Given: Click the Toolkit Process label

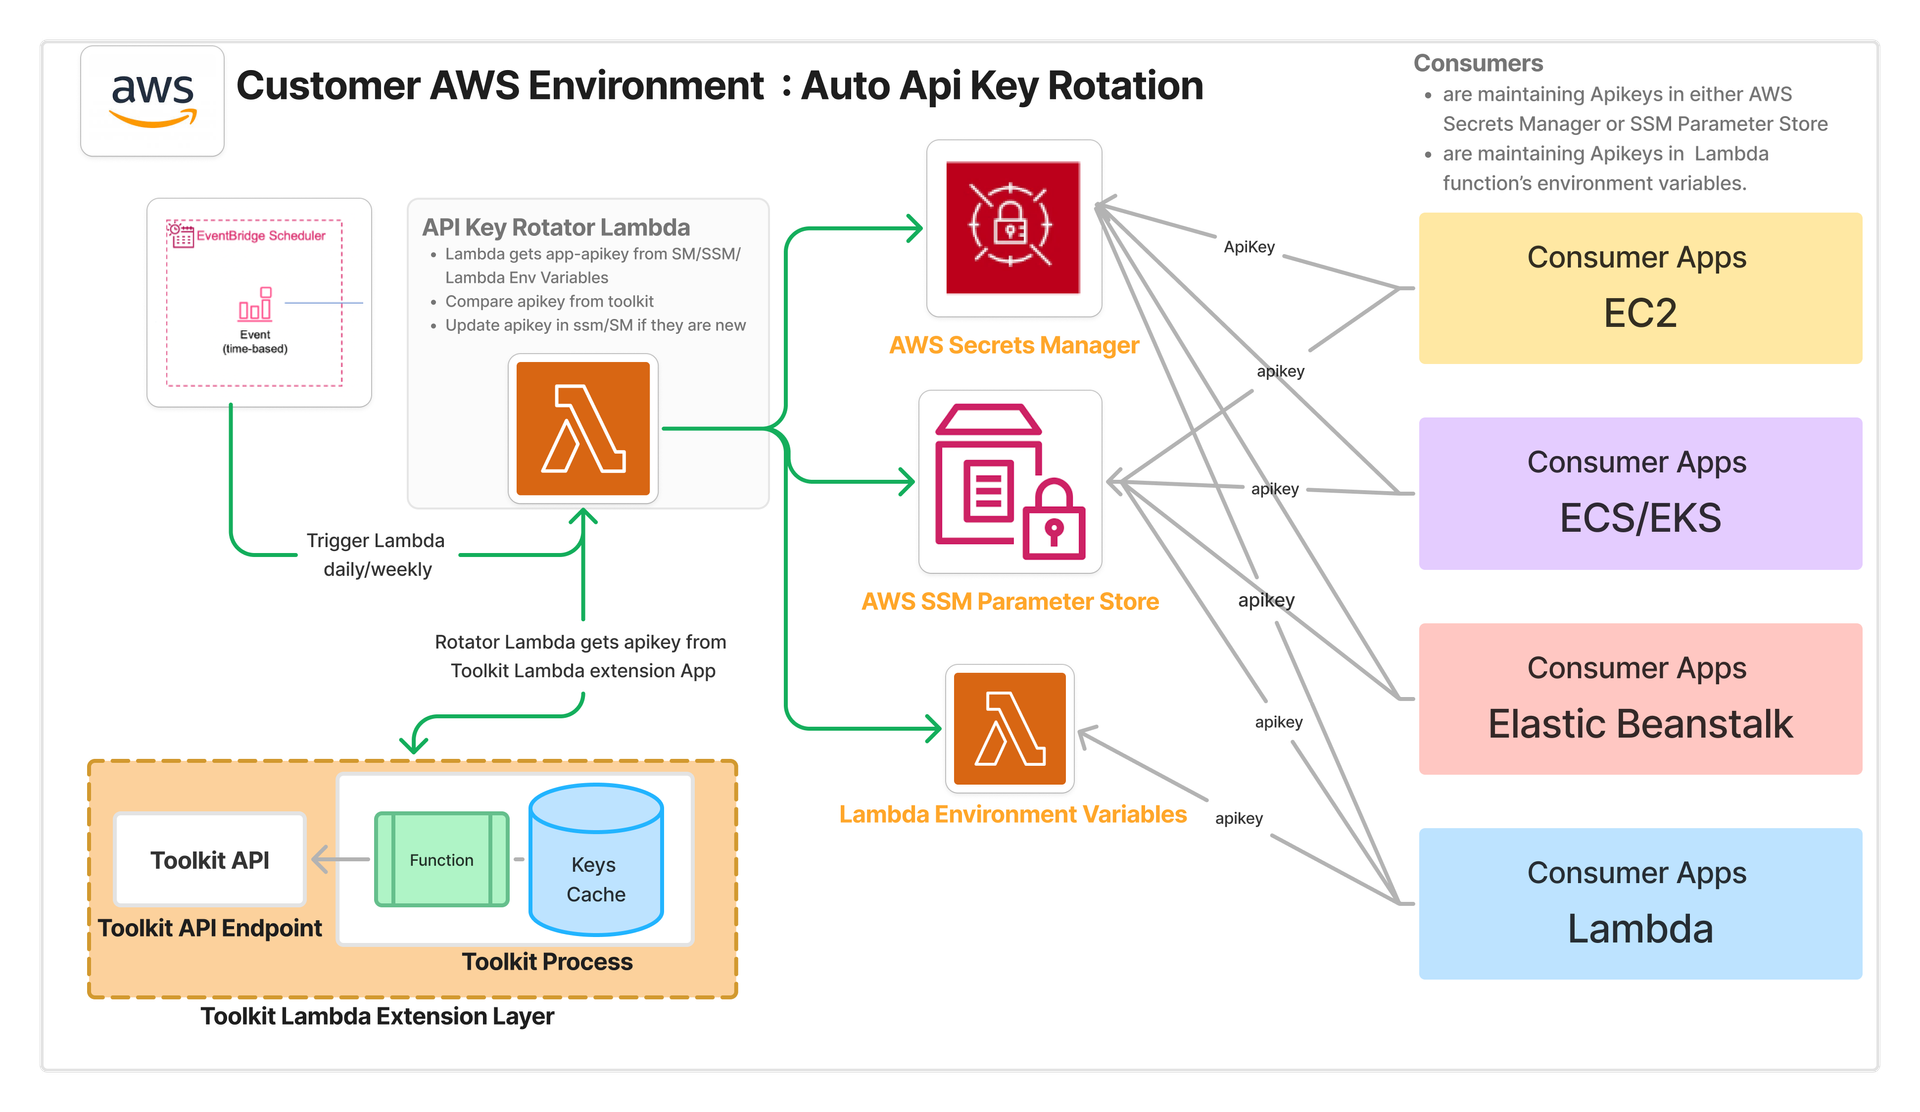Looking at the screenshot, I should tap(547, 962).
